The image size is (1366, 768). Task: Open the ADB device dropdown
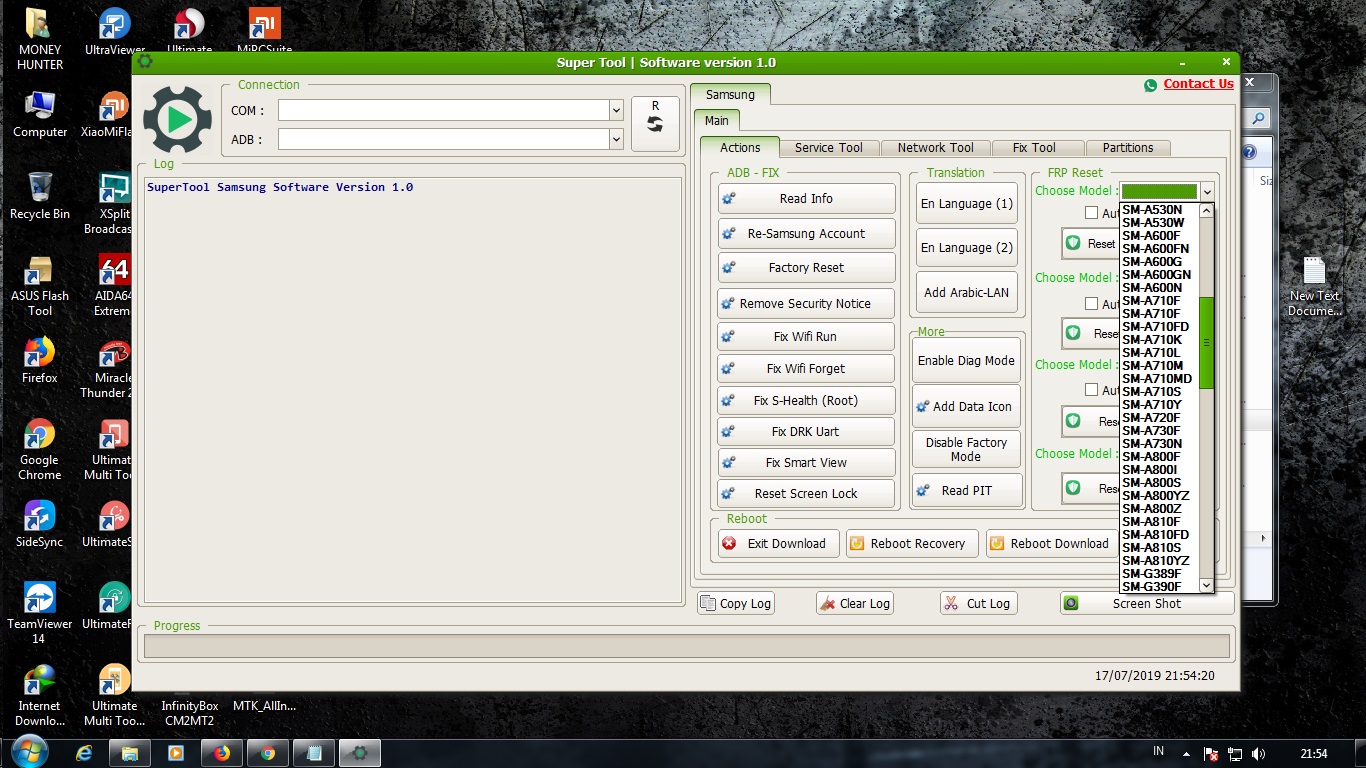click(616, 139)
